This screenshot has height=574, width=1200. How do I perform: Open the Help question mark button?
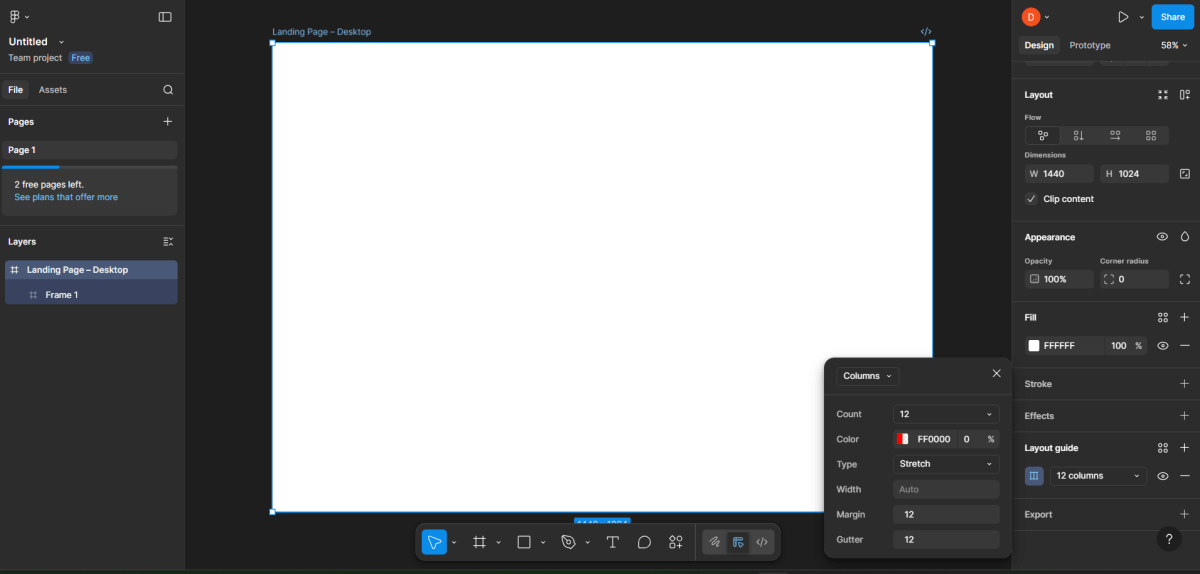point(1169,539)
